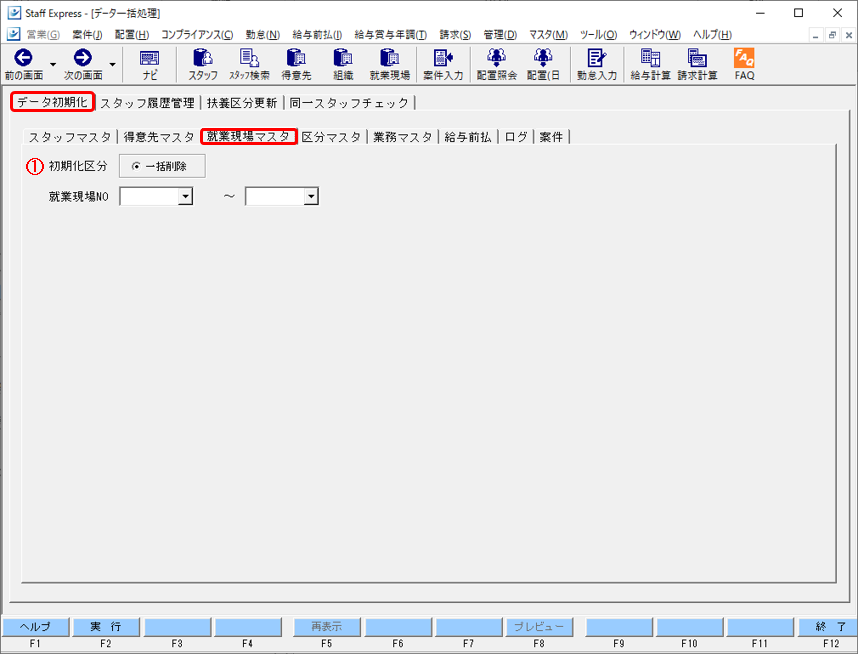858x654 pixels.
Task: Select the 就業現場マスタ sub-tab
Action: (248, 136)
